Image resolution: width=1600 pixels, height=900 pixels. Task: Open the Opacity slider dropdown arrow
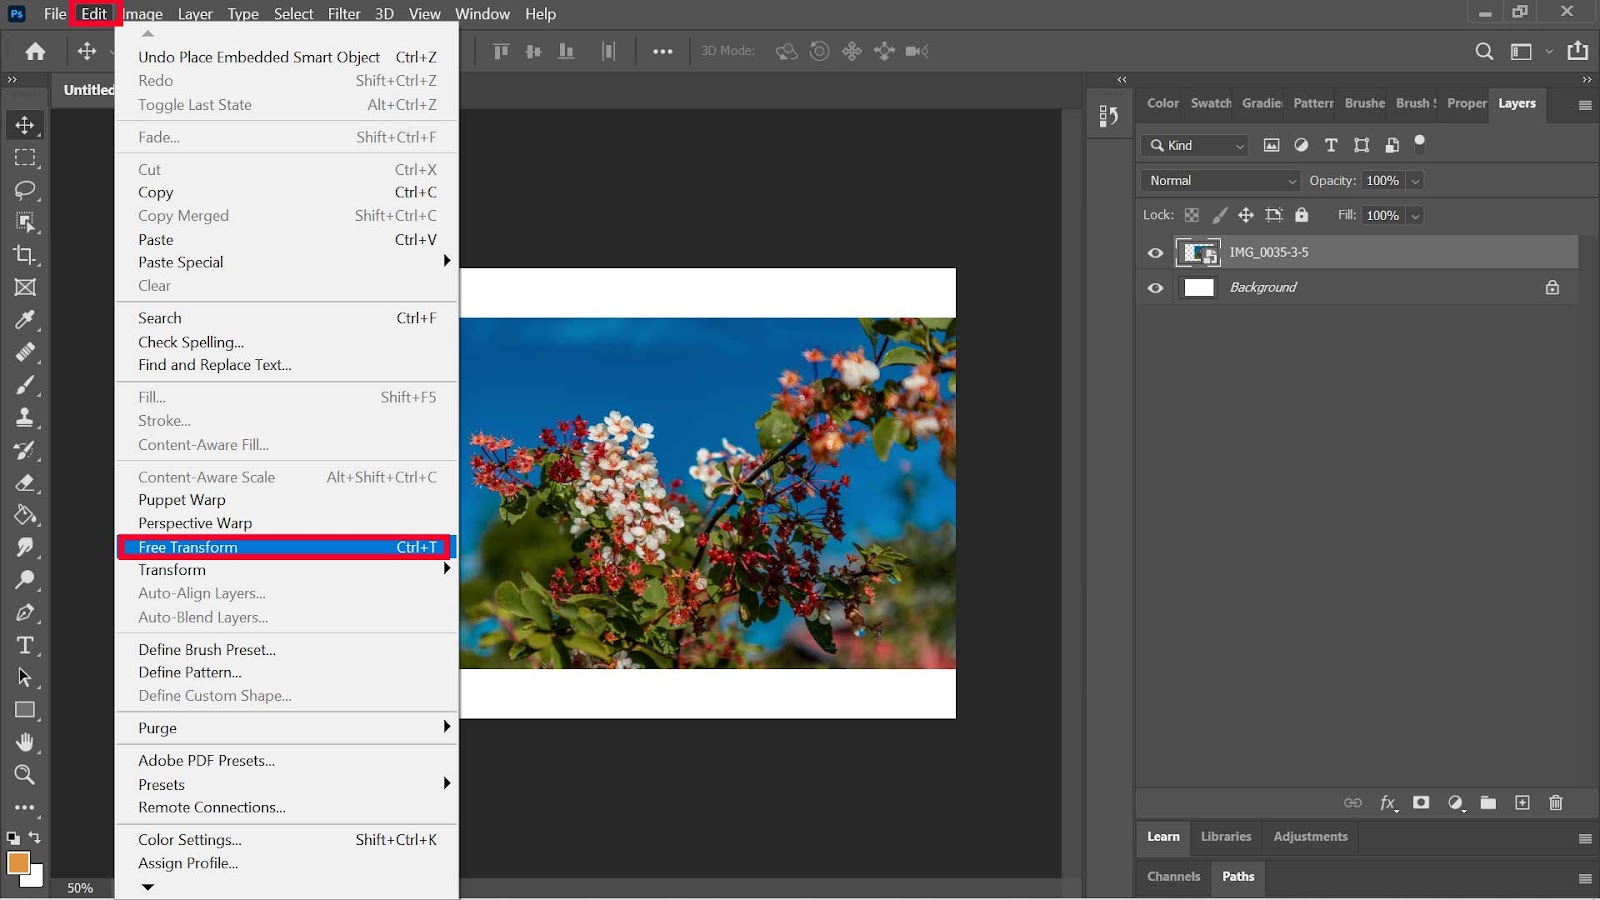tap(1415, 181)
